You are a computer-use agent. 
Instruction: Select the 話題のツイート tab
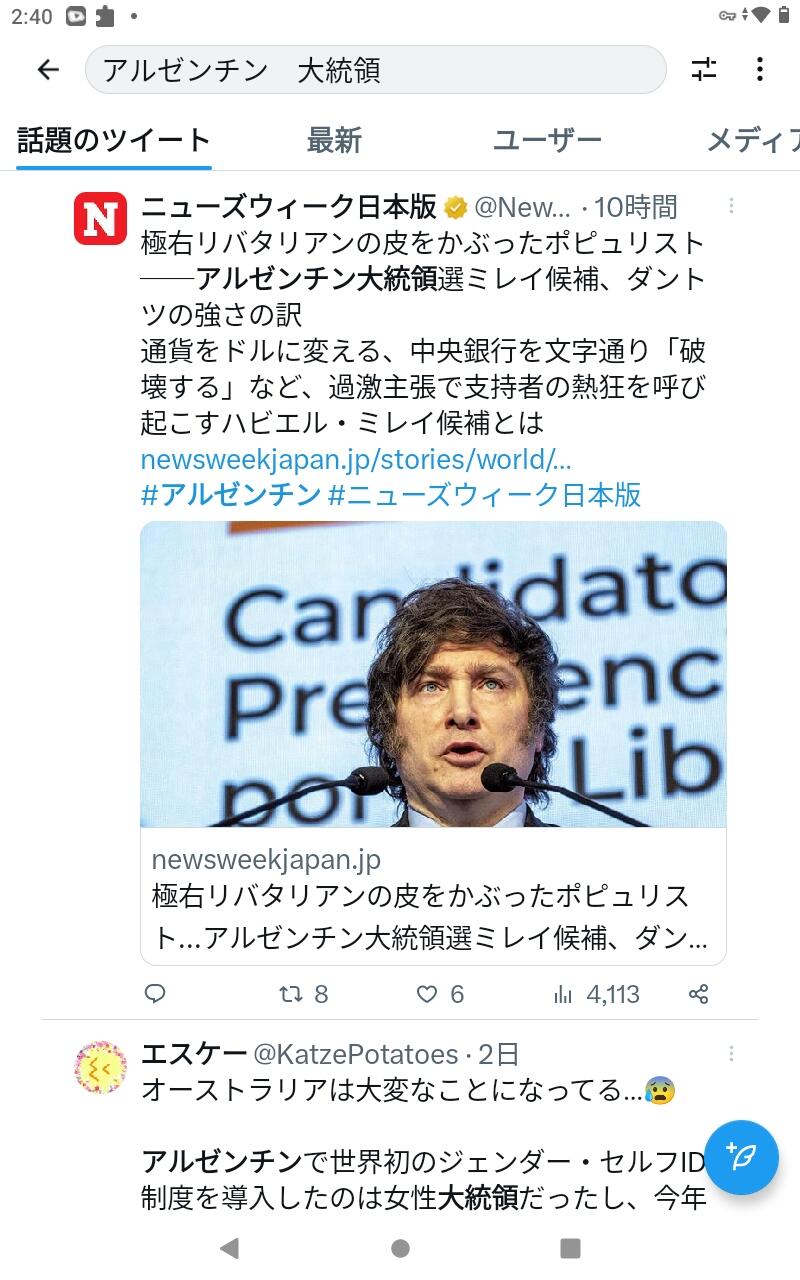click(x=114, y=141)
